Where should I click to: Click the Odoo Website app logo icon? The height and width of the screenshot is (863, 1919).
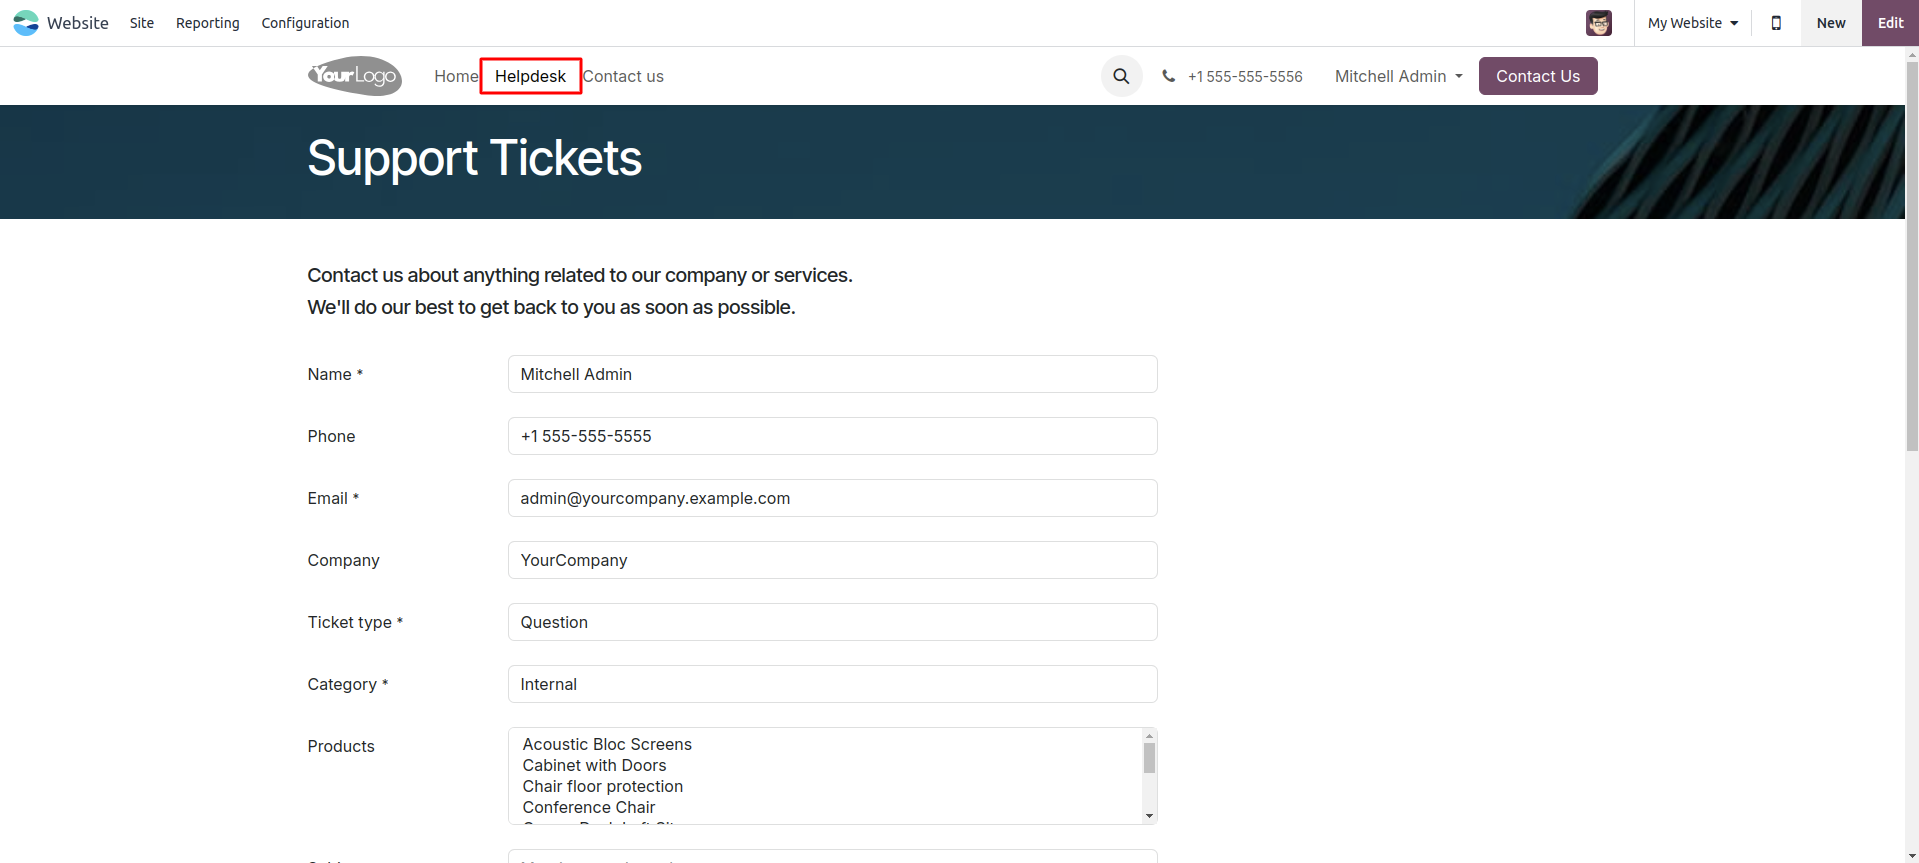coord(26,23)
